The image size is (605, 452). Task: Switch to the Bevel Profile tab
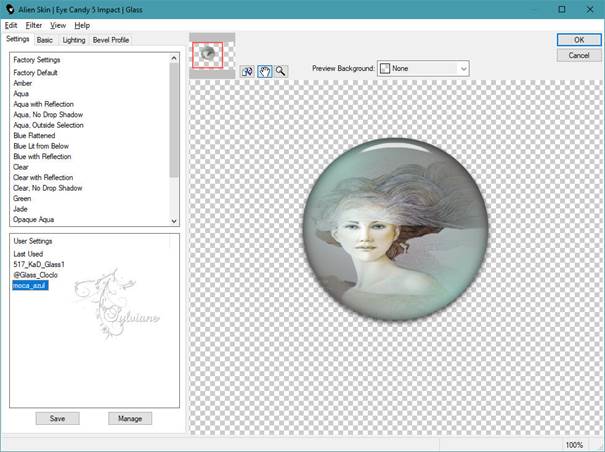[x=111, y=40]
